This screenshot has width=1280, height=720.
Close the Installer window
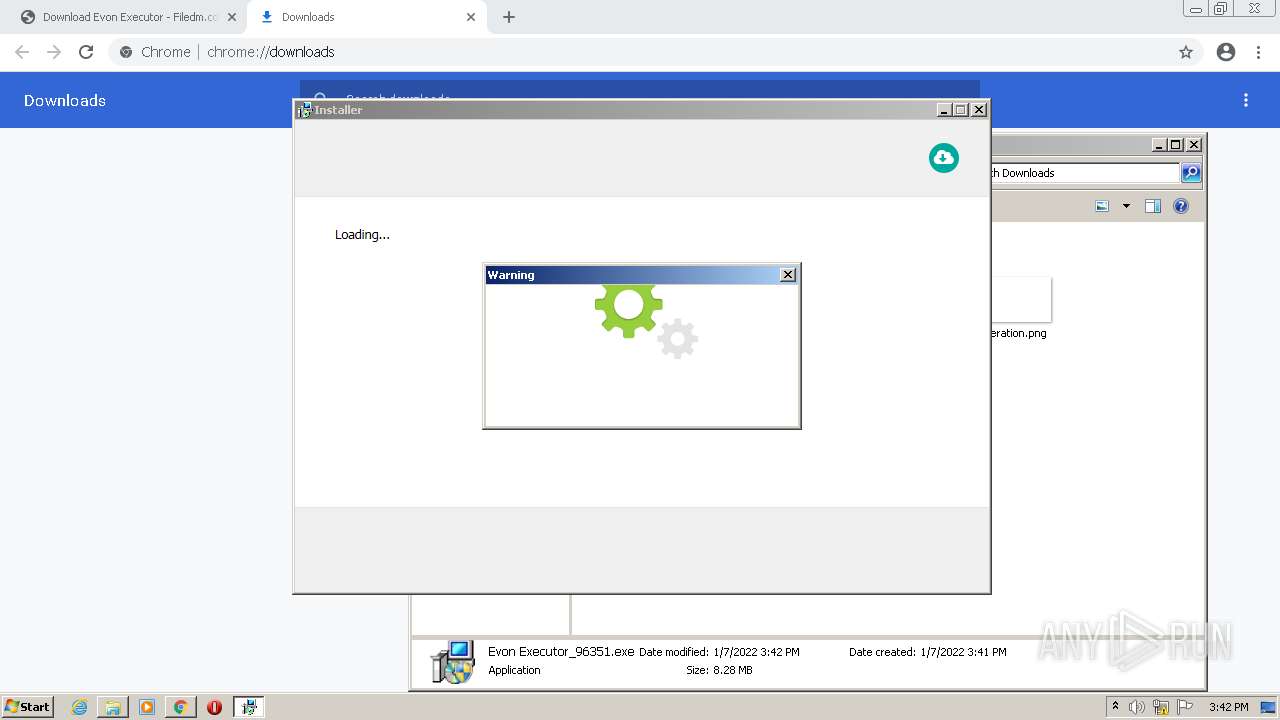(x=979, y=110)
